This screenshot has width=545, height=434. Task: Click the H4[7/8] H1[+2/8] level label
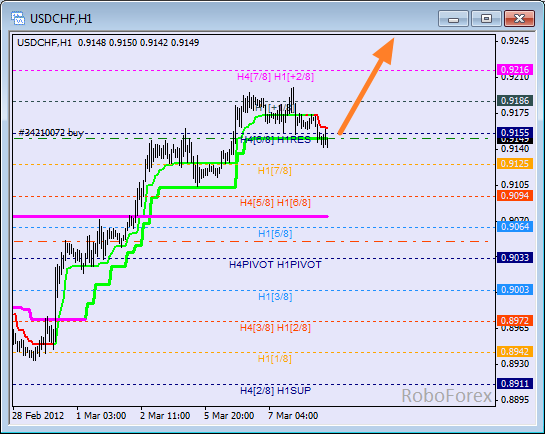click(x=275, y=76)
